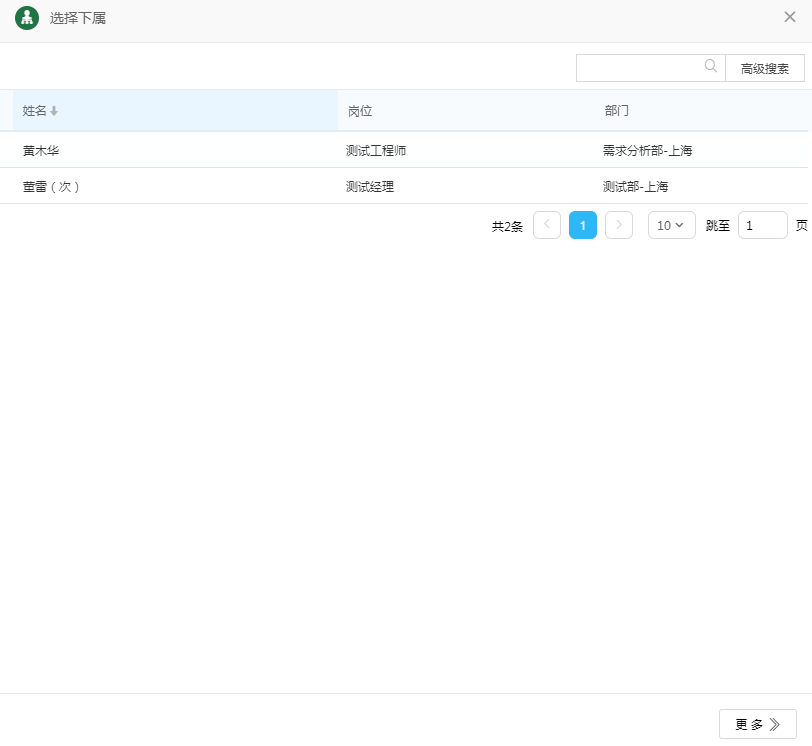Open the 10 per page size dropdown
Image resolution: width=812 pixels, height=746 pixels.
(x=671, y=225)
